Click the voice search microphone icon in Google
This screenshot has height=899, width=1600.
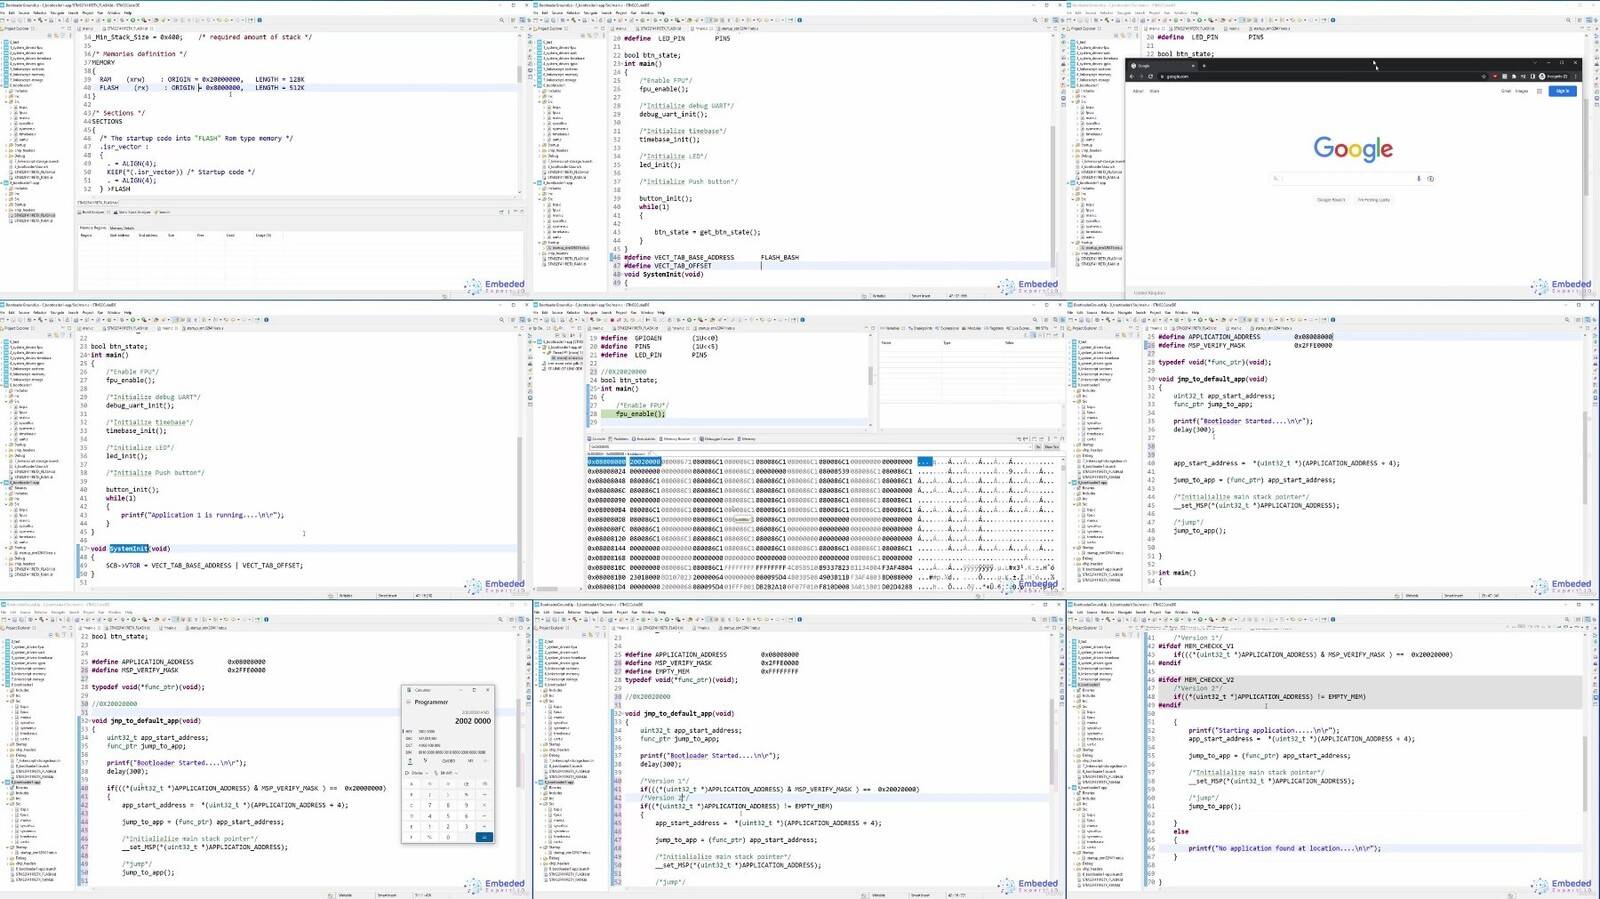pyautogui.click(x=1418, y=179)
